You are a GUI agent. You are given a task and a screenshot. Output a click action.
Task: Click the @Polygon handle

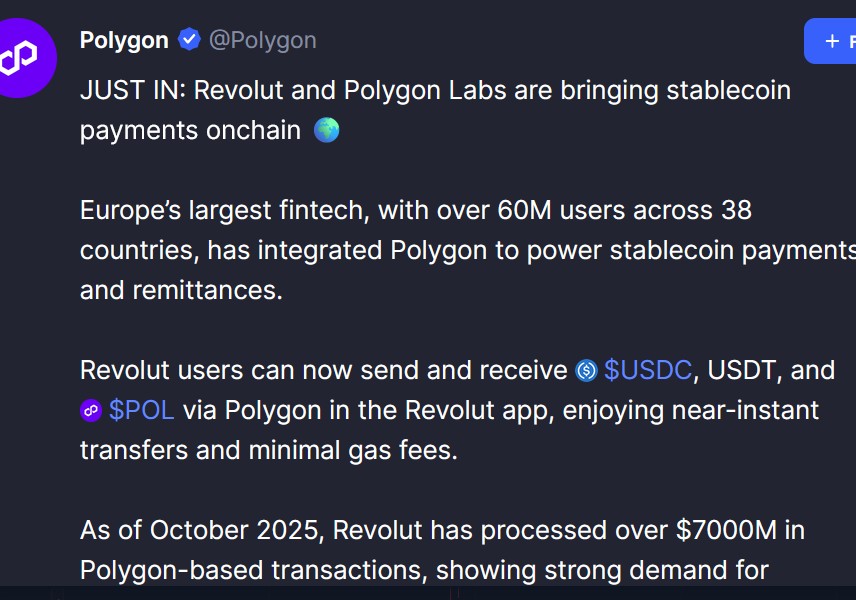[x=262, y=40]
